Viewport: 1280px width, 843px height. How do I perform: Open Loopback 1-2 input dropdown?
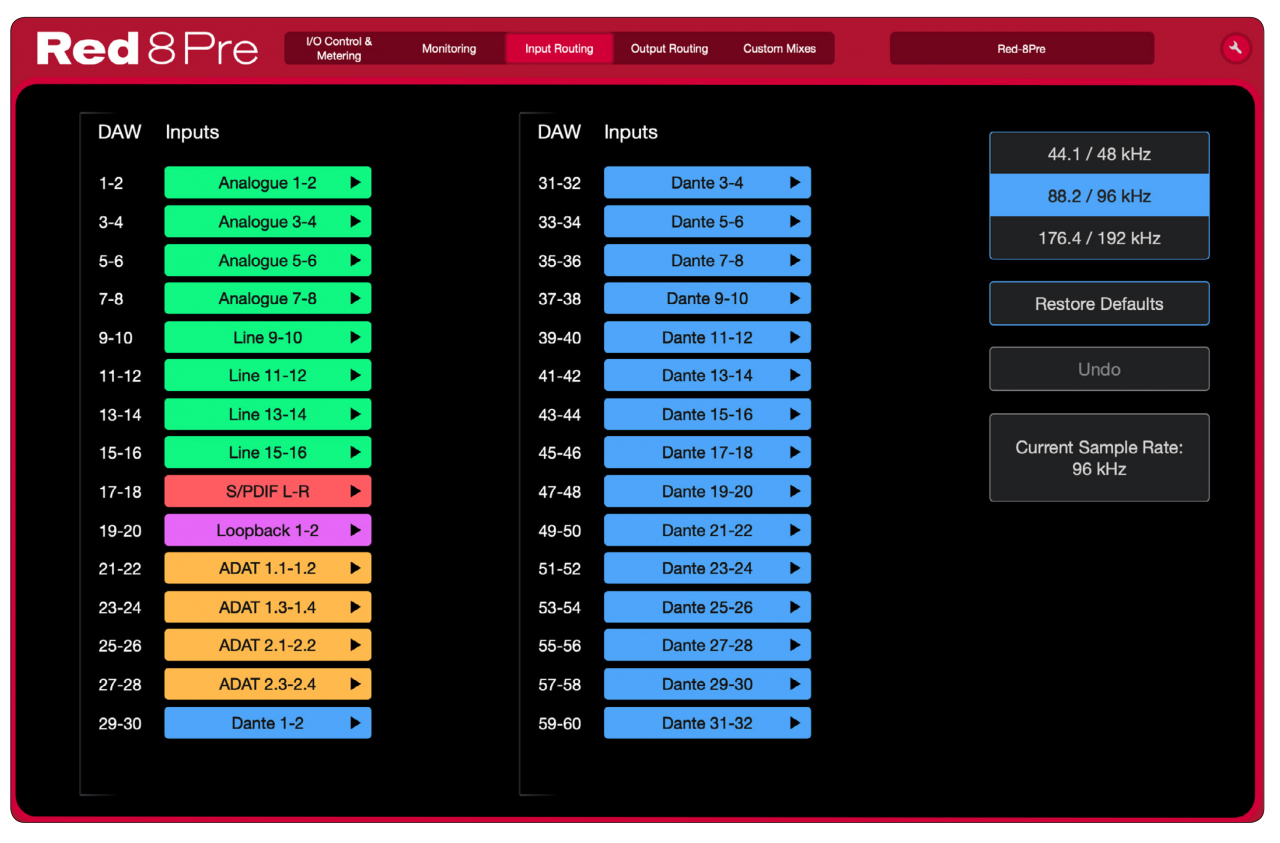(x=268, y=530)
